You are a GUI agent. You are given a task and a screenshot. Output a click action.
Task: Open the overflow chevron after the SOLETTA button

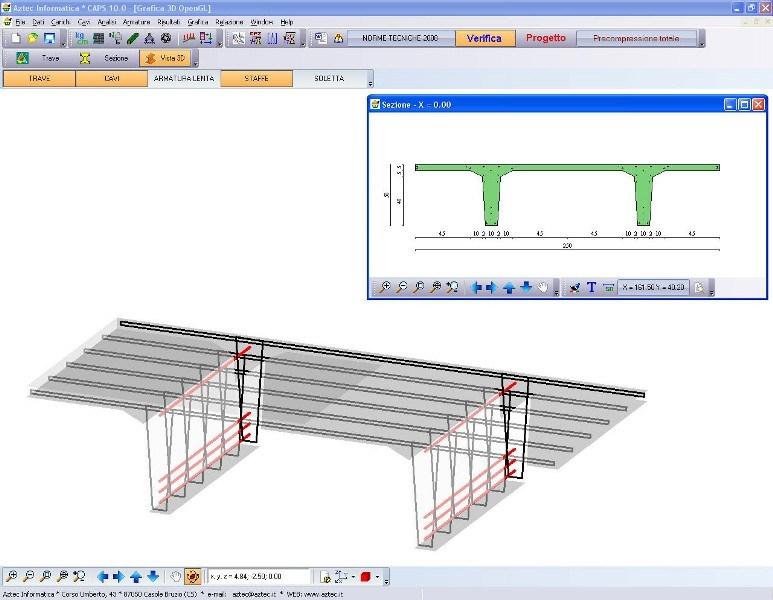370,82
